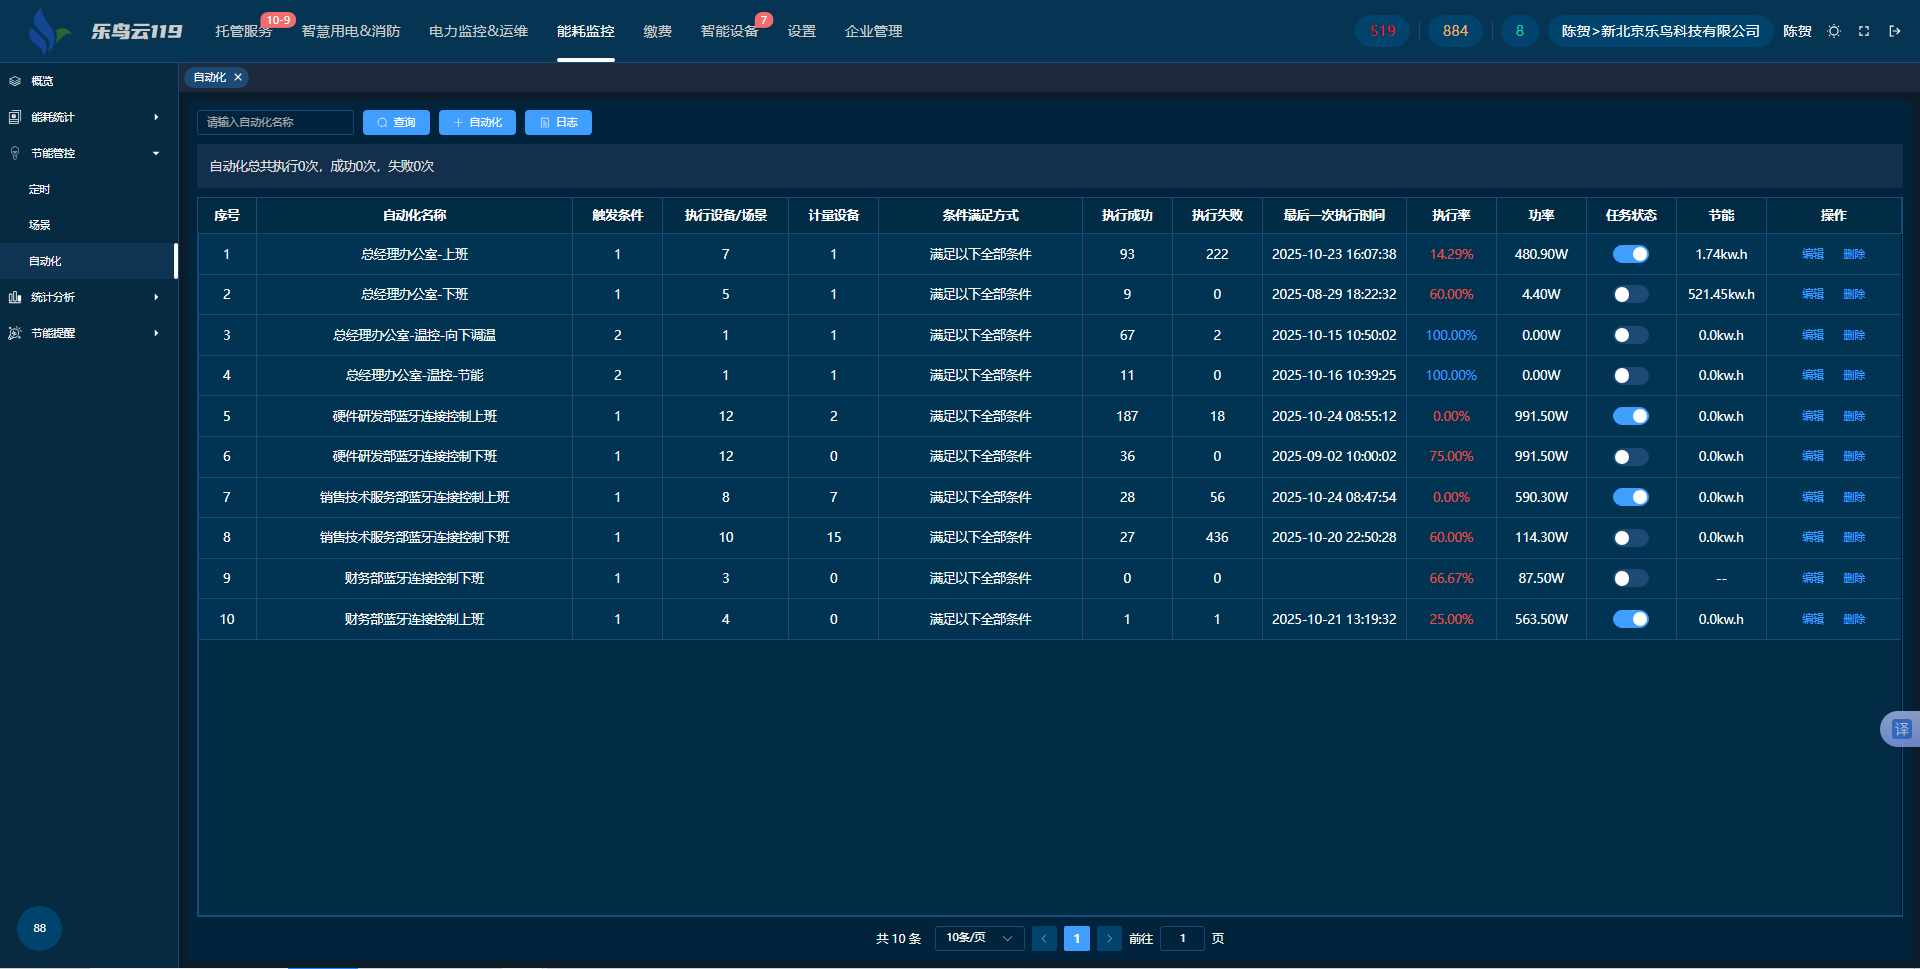
Task: Open the 电力监控&运维 top menu
Action: [478, 31]
